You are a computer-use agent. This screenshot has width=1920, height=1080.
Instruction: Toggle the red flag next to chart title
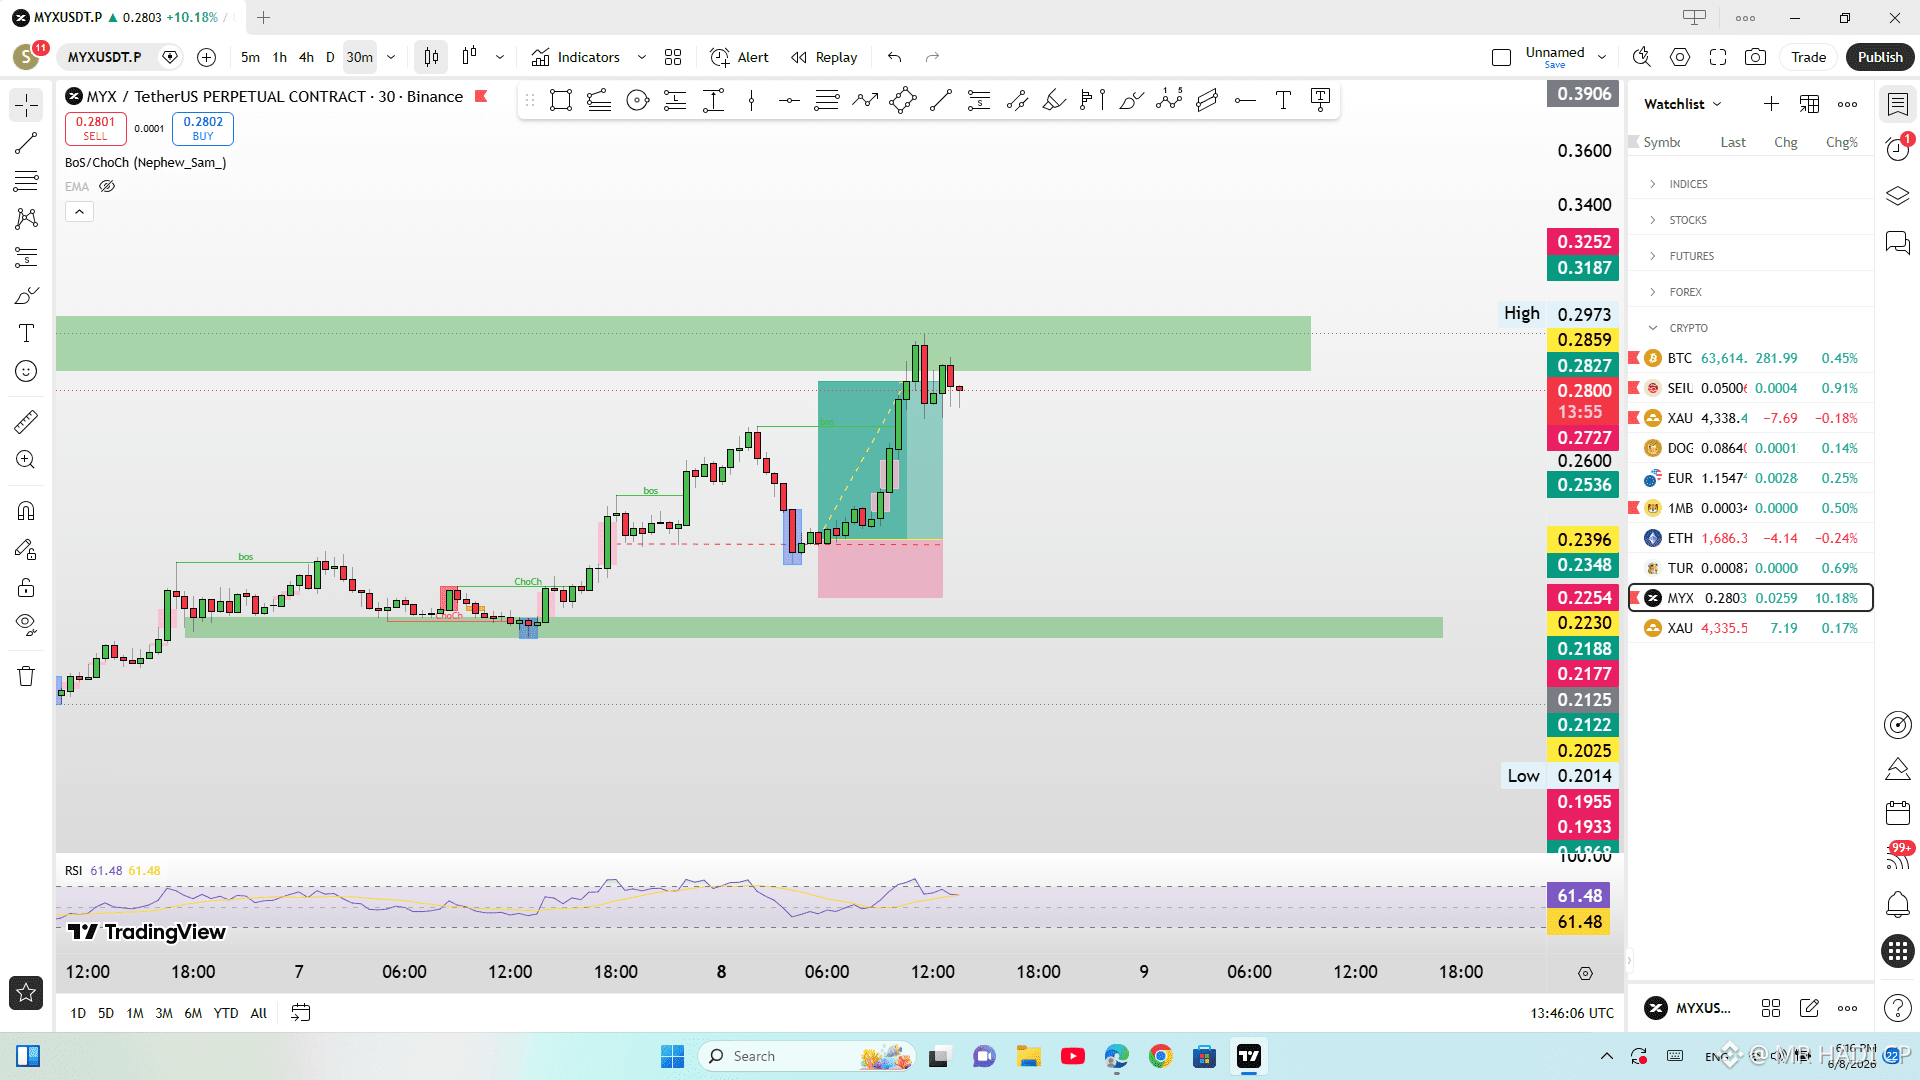(481, 96)
